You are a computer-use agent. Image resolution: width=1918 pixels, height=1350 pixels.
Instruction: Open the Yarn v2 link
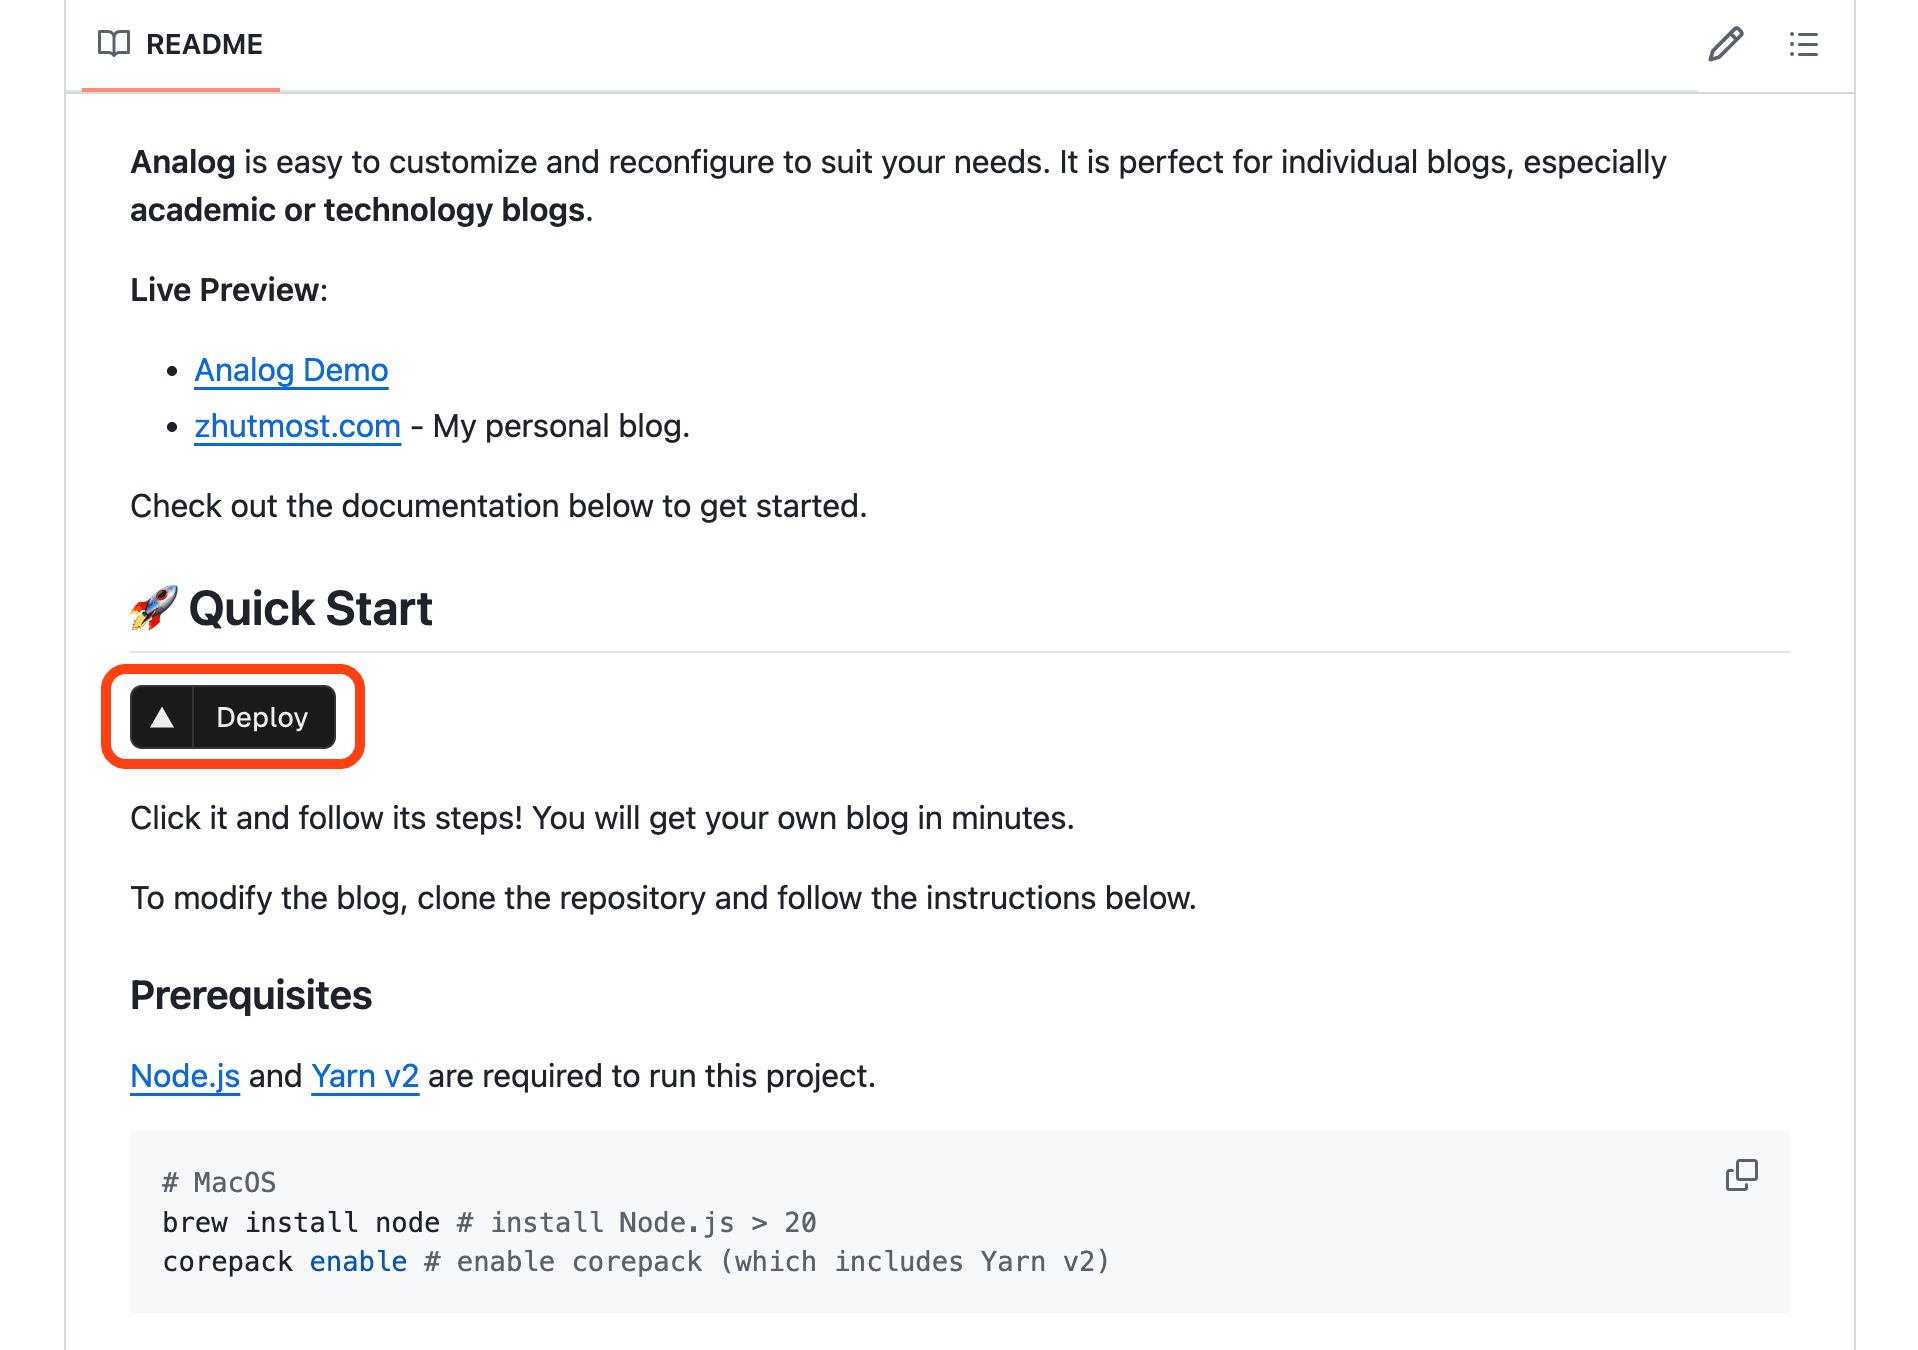click(365, 1076)
